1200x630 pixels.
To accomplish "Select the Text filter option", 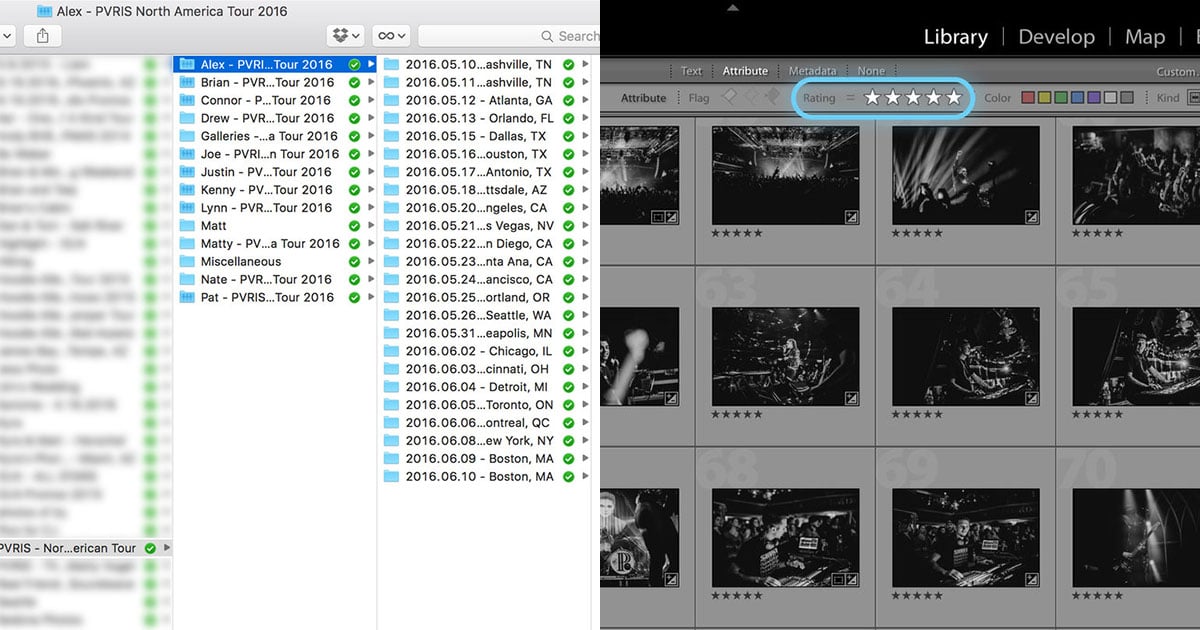I will tap(691, 71).
